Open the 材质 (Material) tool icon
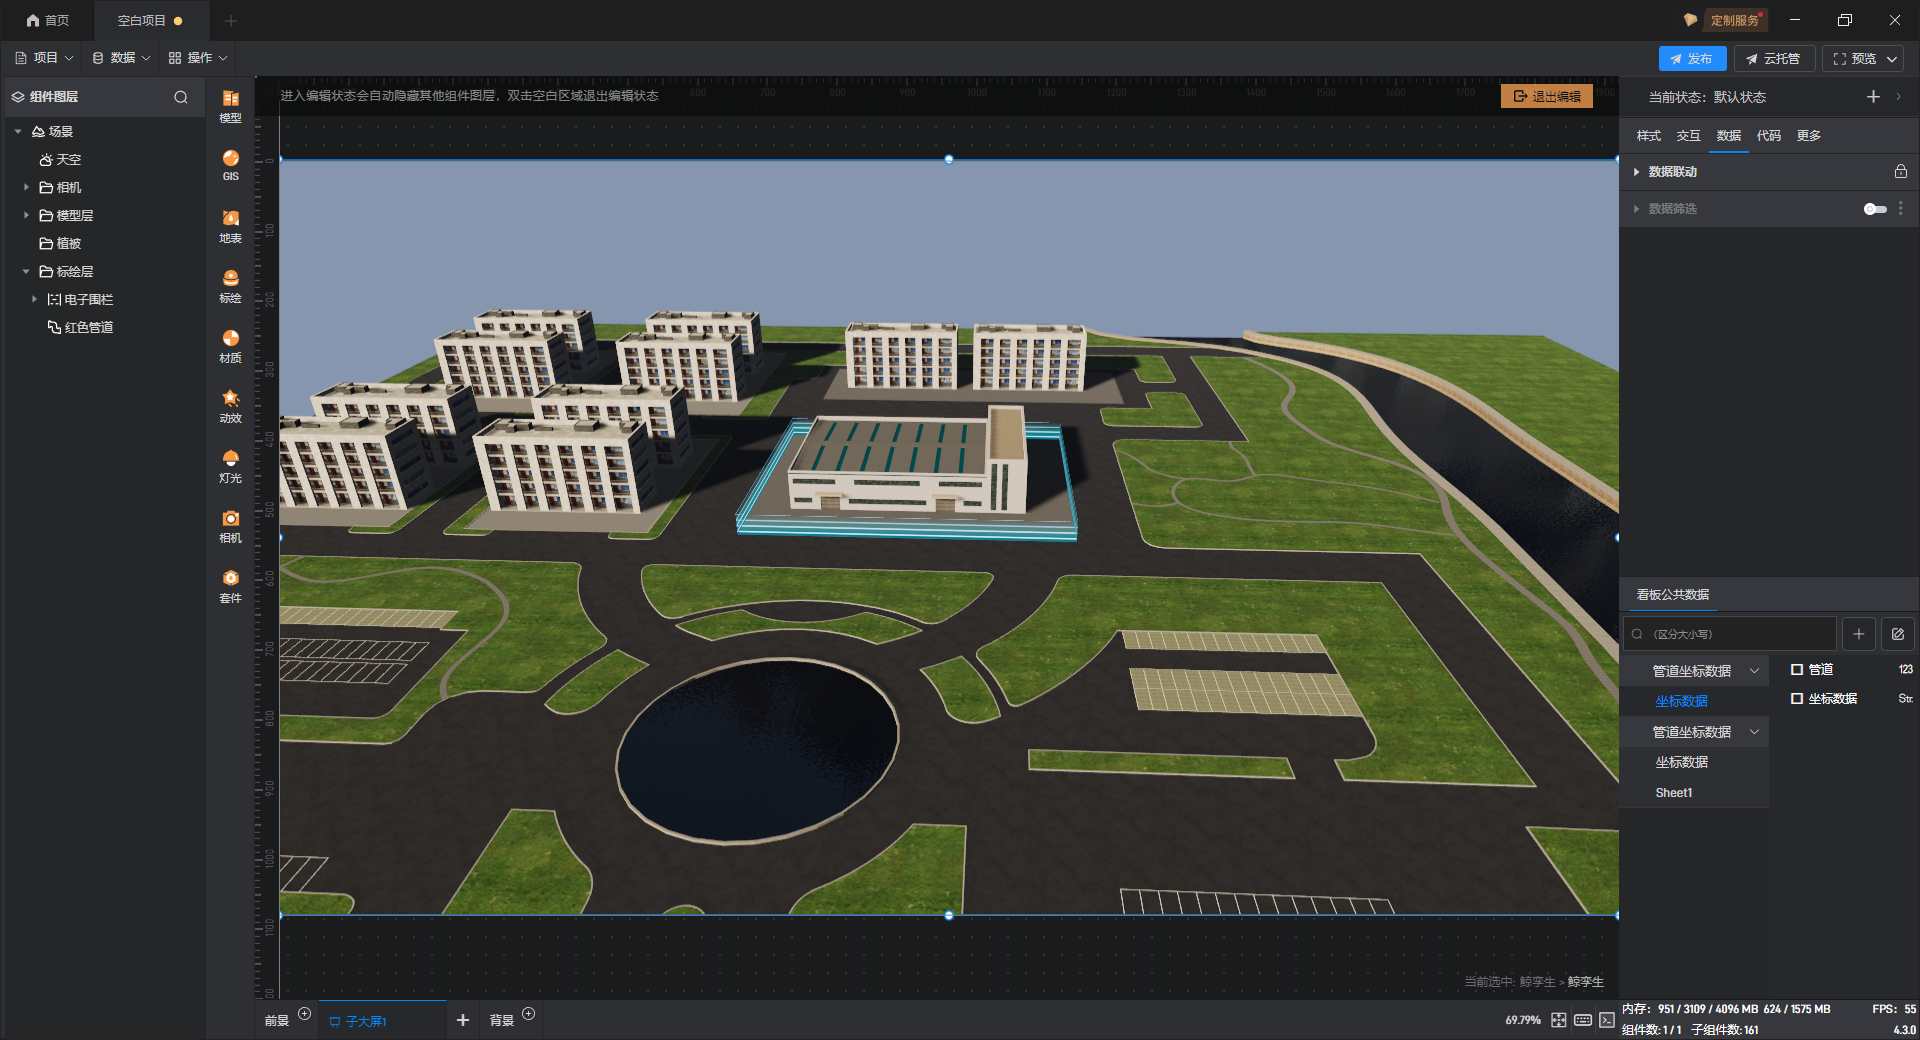1920x1040 pixels. pos(230,344)
